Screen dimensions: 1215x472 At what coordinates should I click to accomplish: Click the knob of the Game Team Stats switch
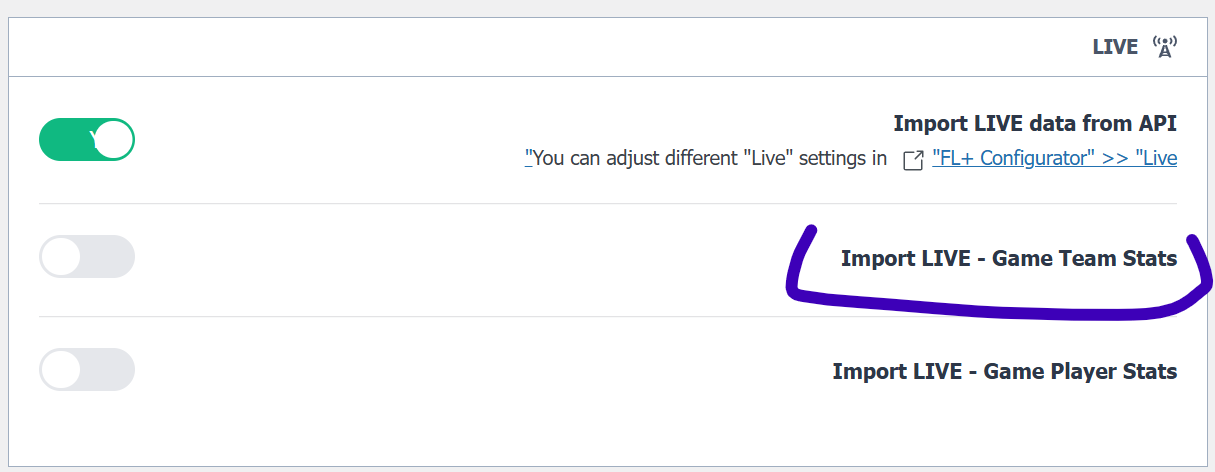(x=61, y=257)
